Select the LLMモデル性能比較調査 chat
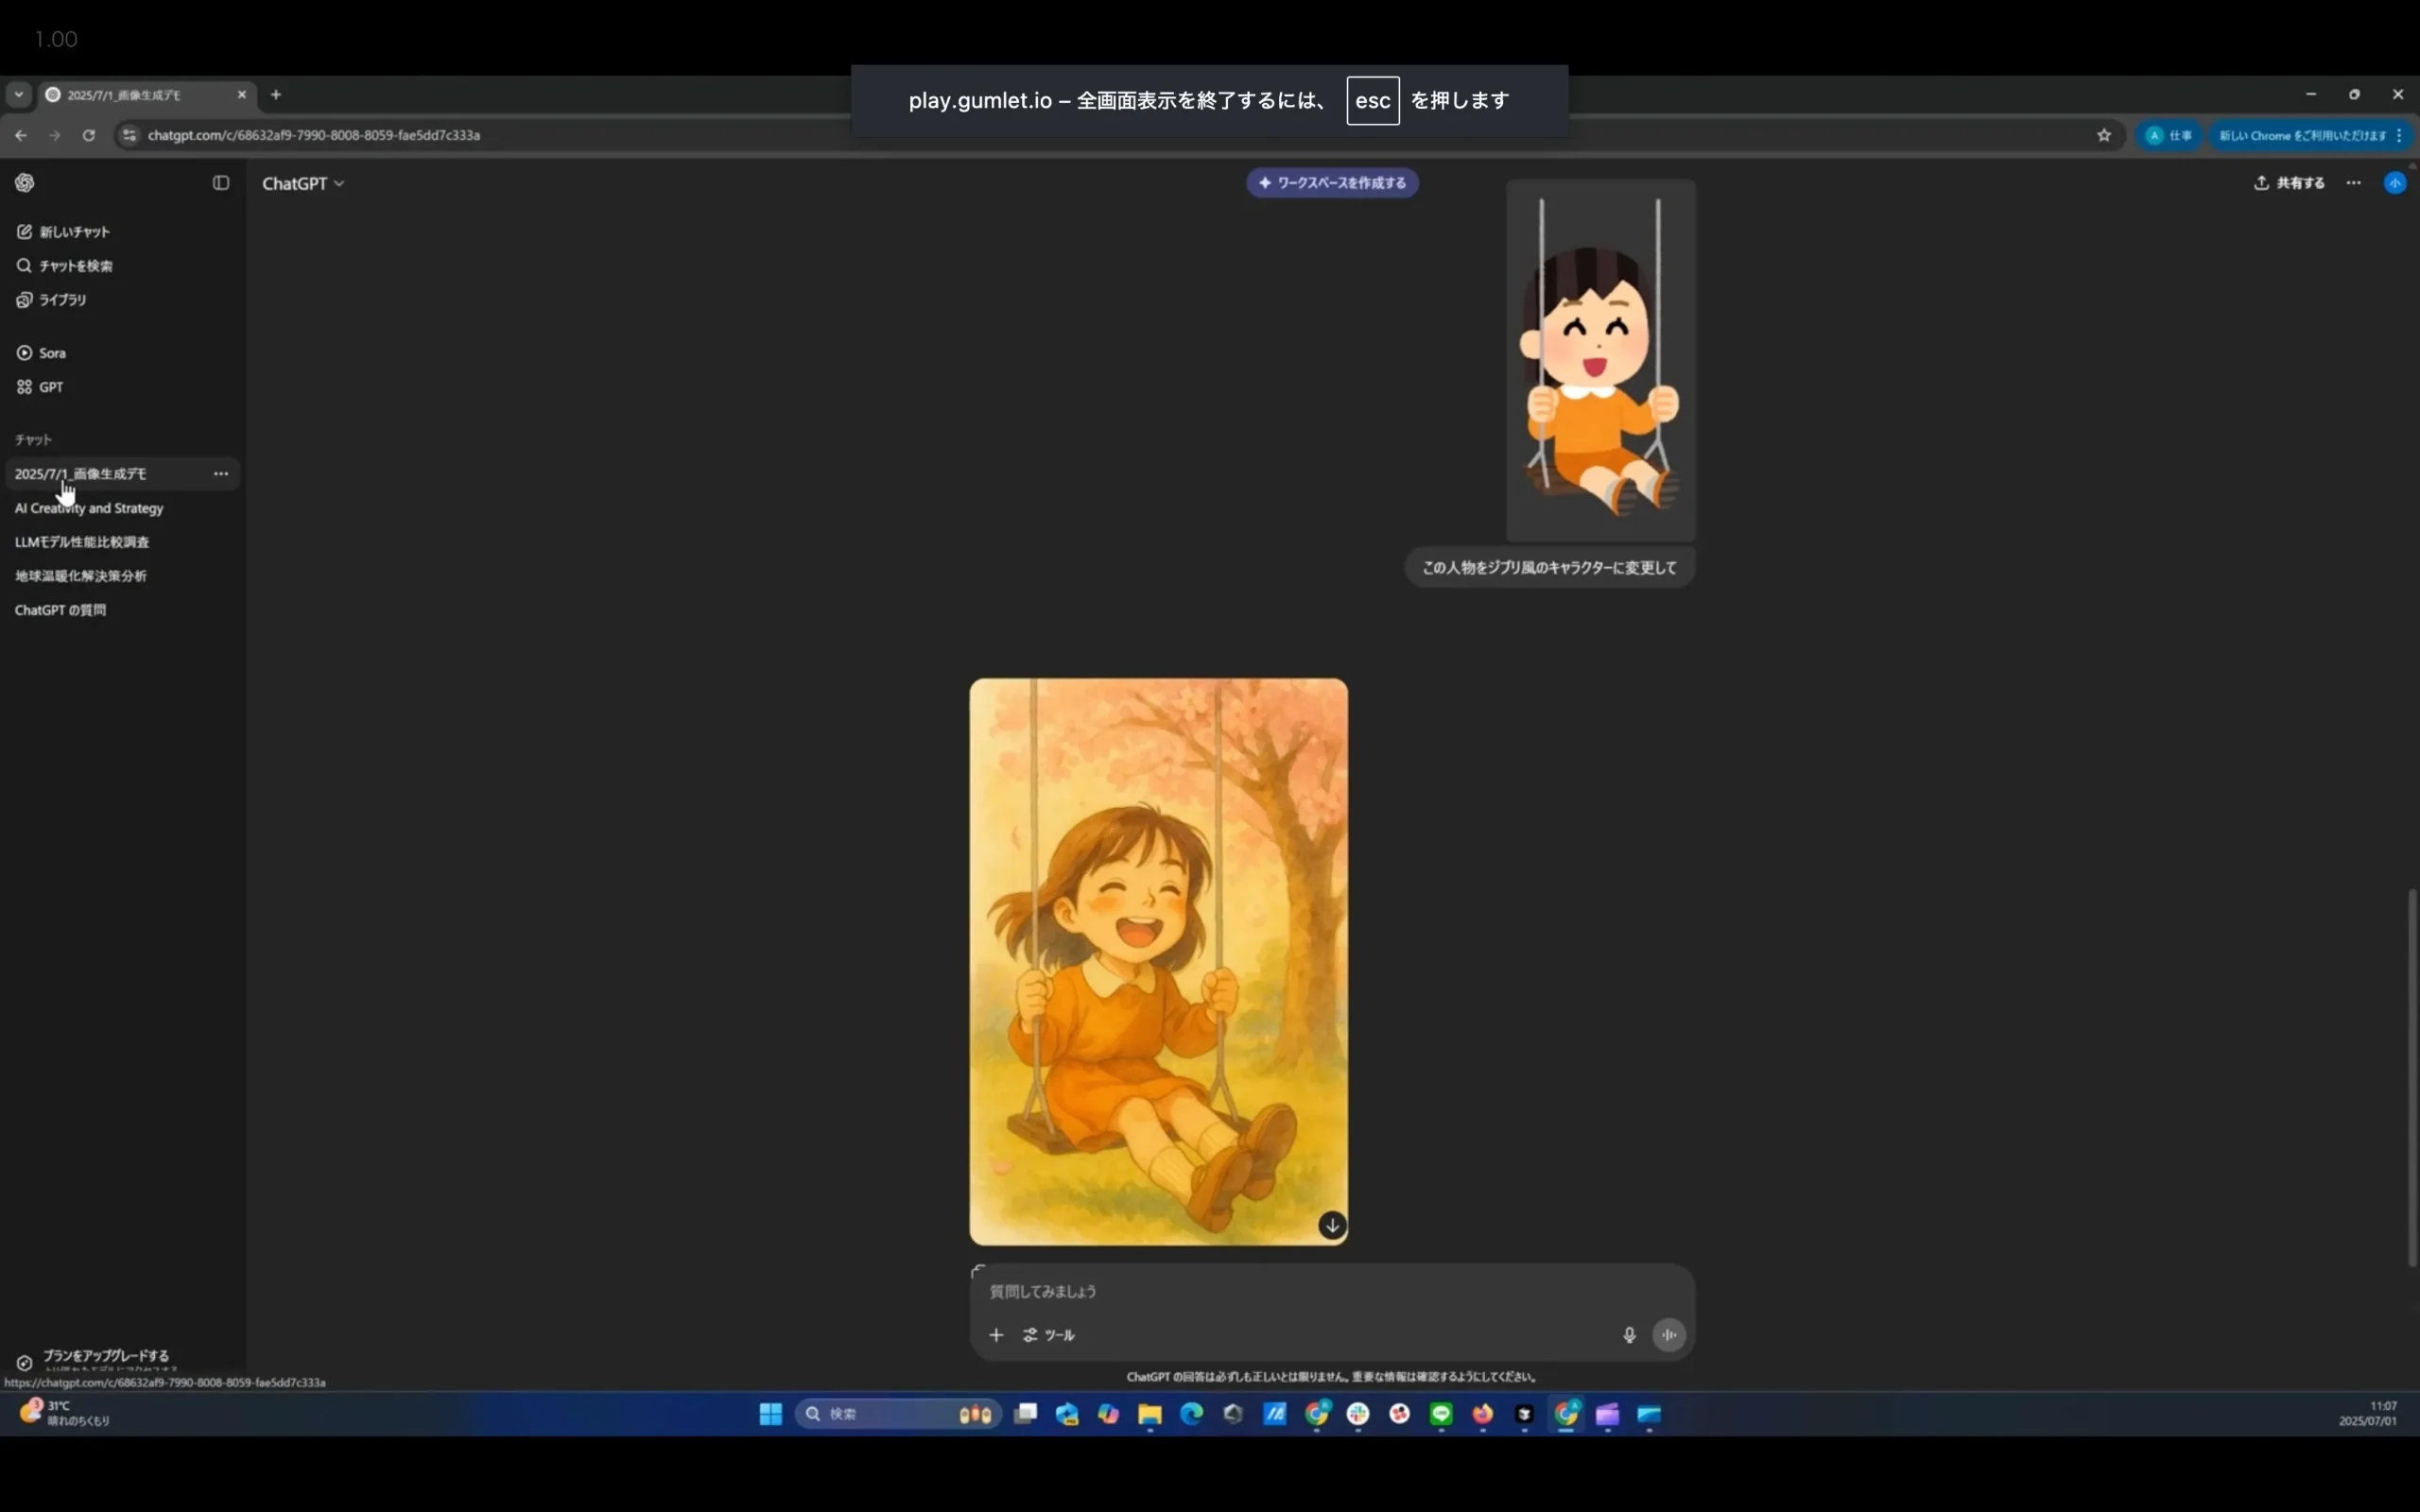This screenshot has height=1512, width=2420. 82,542
